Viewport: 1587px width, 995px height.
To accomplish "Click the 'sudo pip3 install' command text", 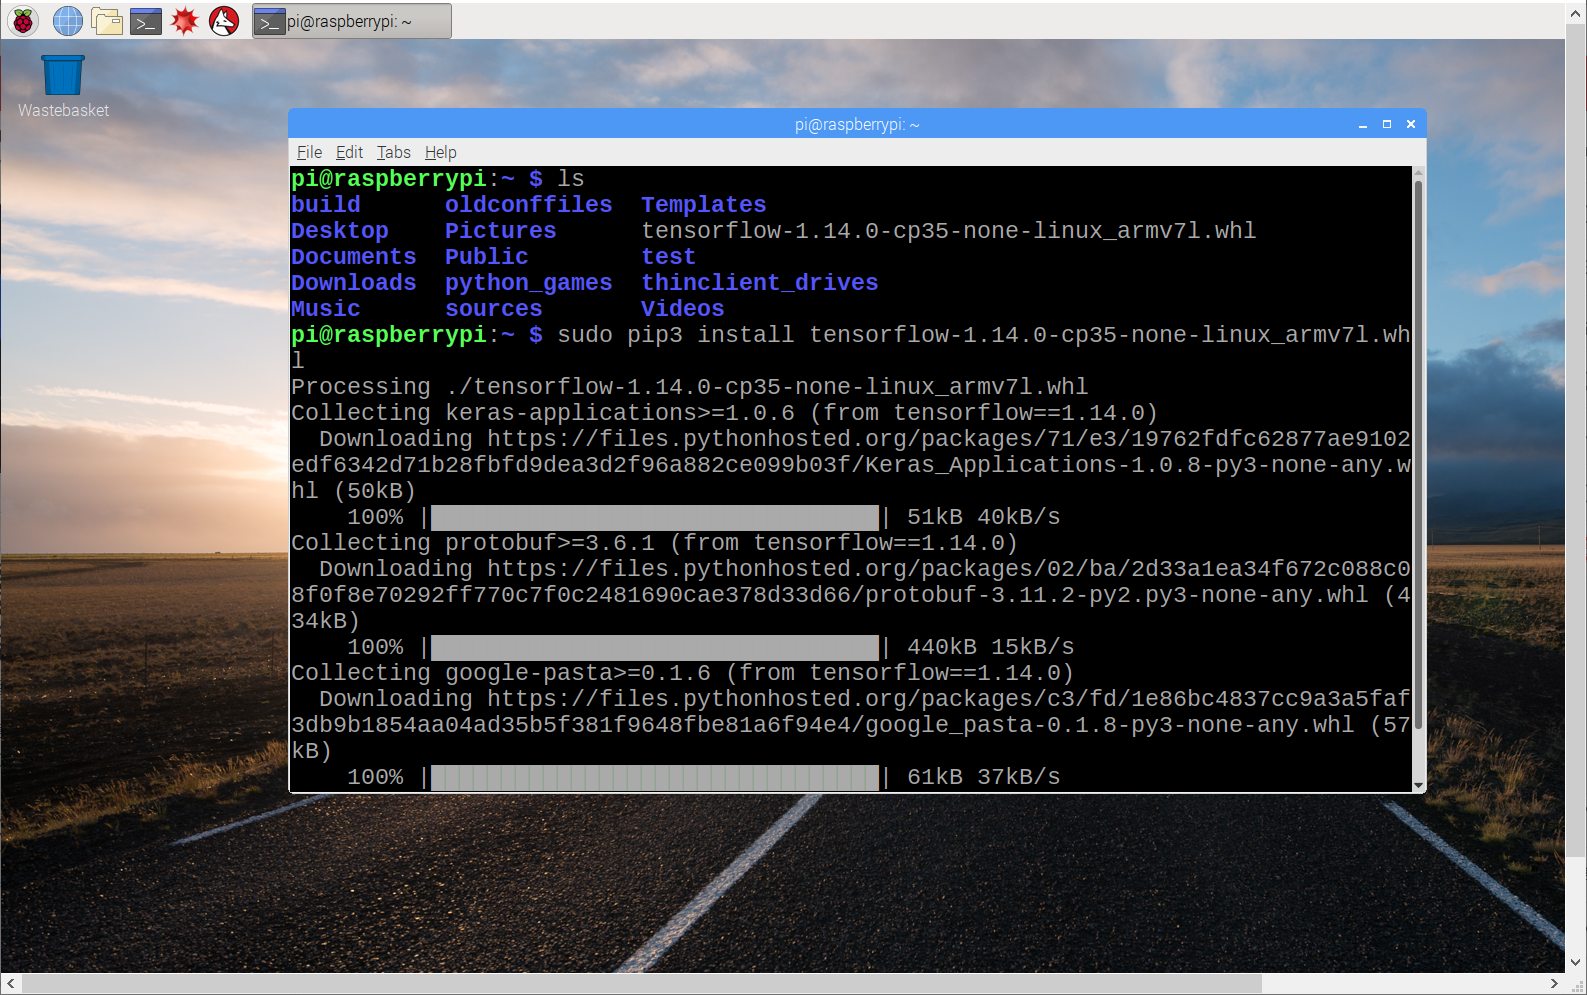I will [x=676, y=335].
